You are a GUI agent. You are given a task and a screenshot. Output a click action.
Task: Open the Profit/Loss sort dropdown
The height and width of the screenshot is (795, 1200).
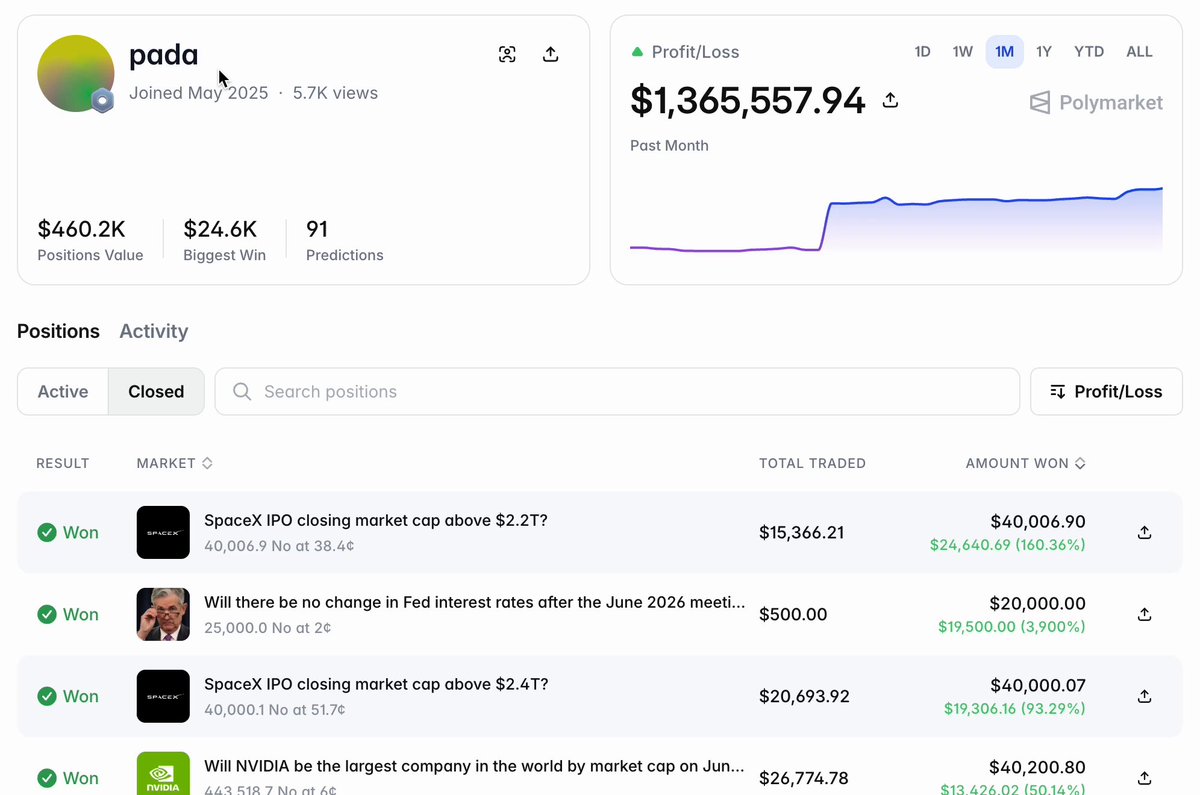[1106, 392]
